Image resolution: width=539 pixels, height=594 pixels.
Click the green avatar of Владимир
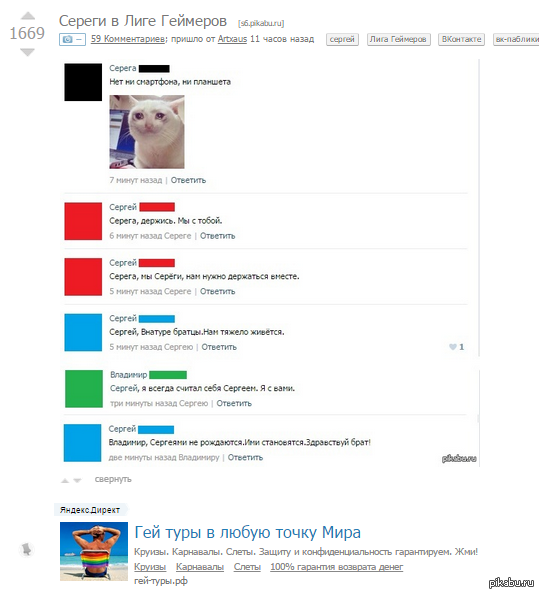[x=84, y=389]
